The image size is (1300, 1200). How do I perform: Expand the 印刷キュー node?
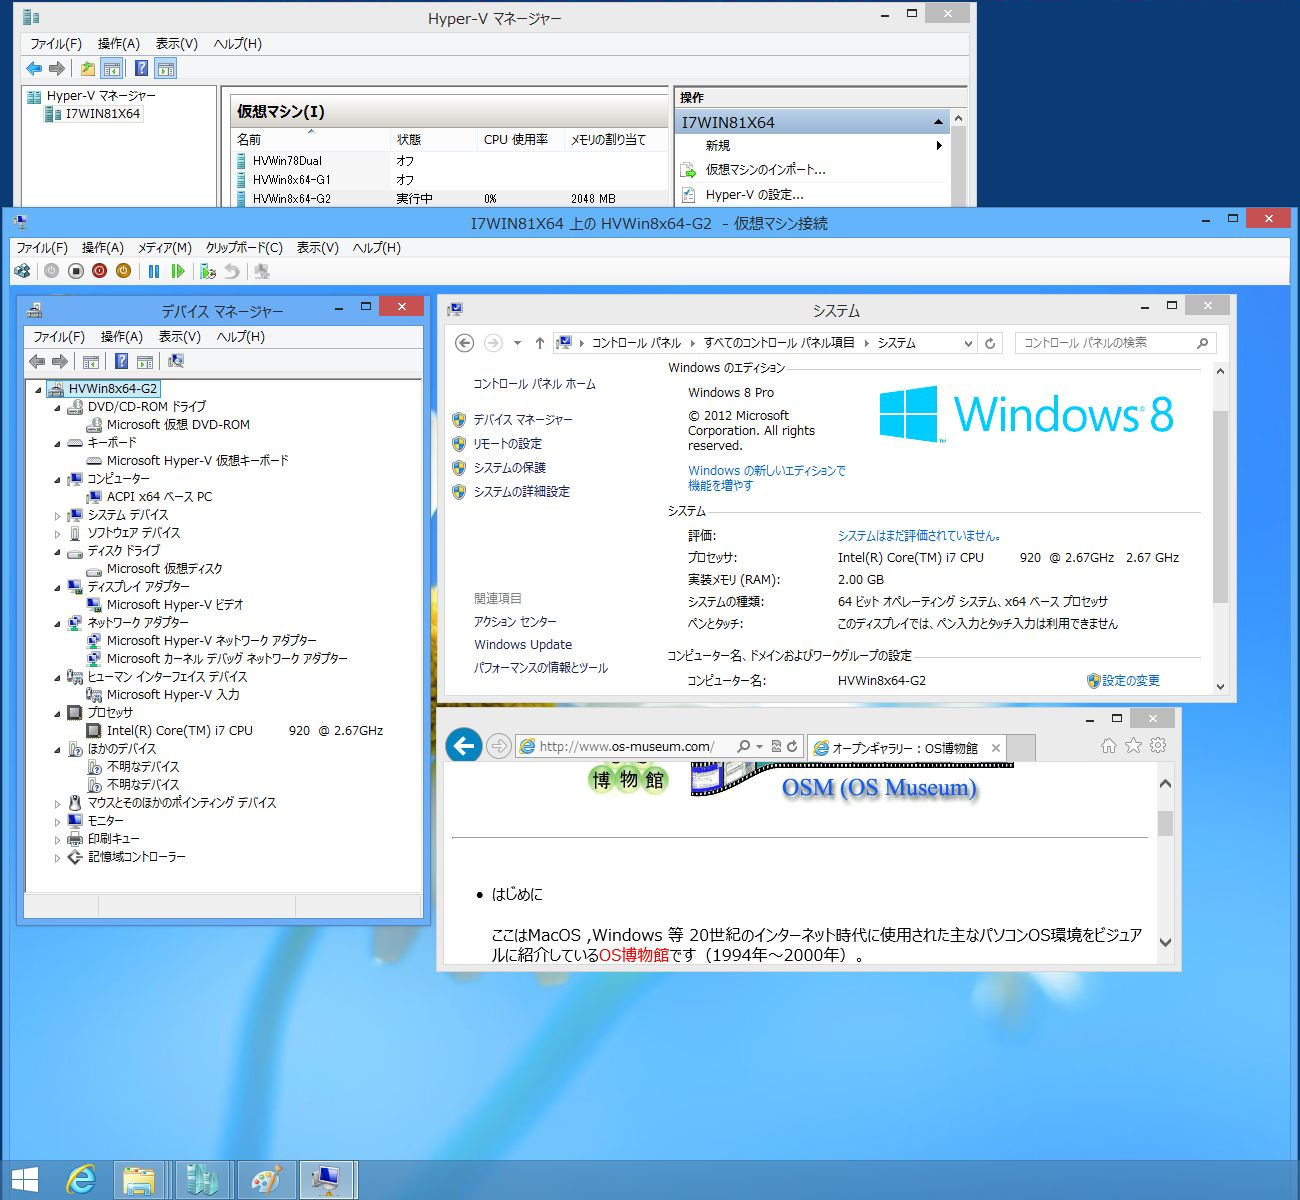pos(57,839)
